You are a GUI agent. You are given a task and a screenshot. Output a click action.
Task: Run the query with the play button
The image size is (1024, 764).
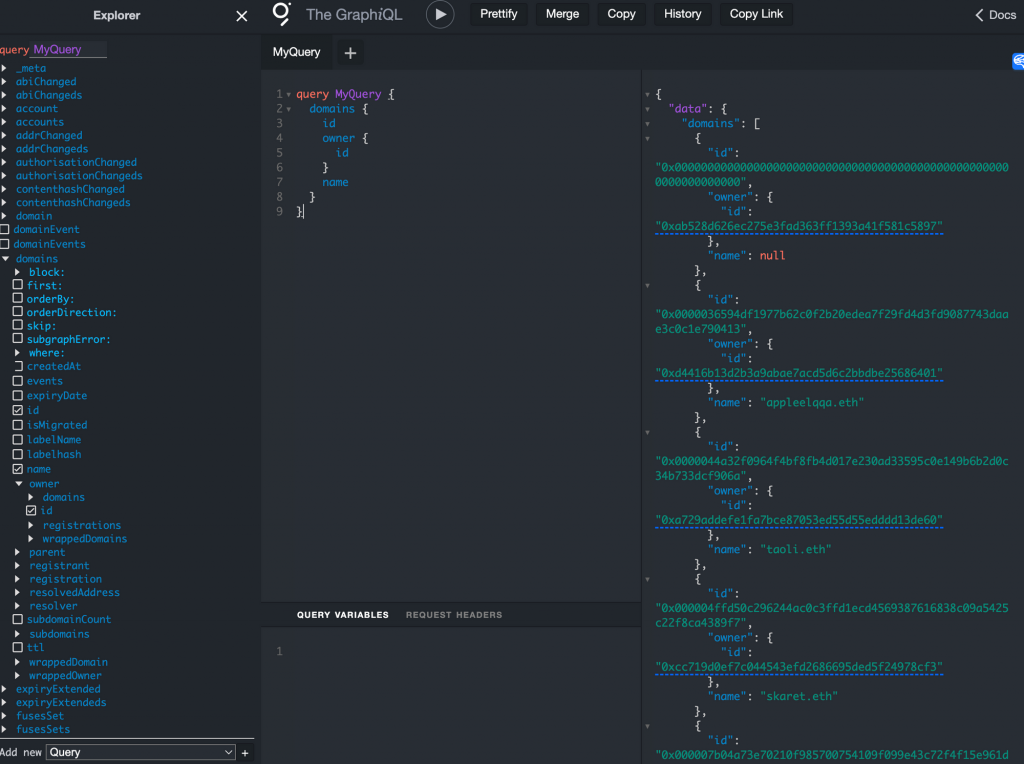pos(440,14)
